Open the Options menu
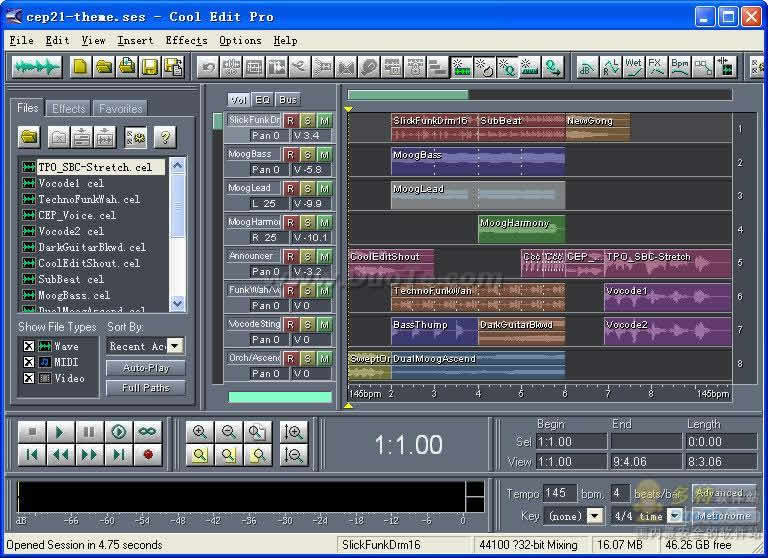Image resolution: width=768 pixels, height=558 pixels. pos(240,41)
